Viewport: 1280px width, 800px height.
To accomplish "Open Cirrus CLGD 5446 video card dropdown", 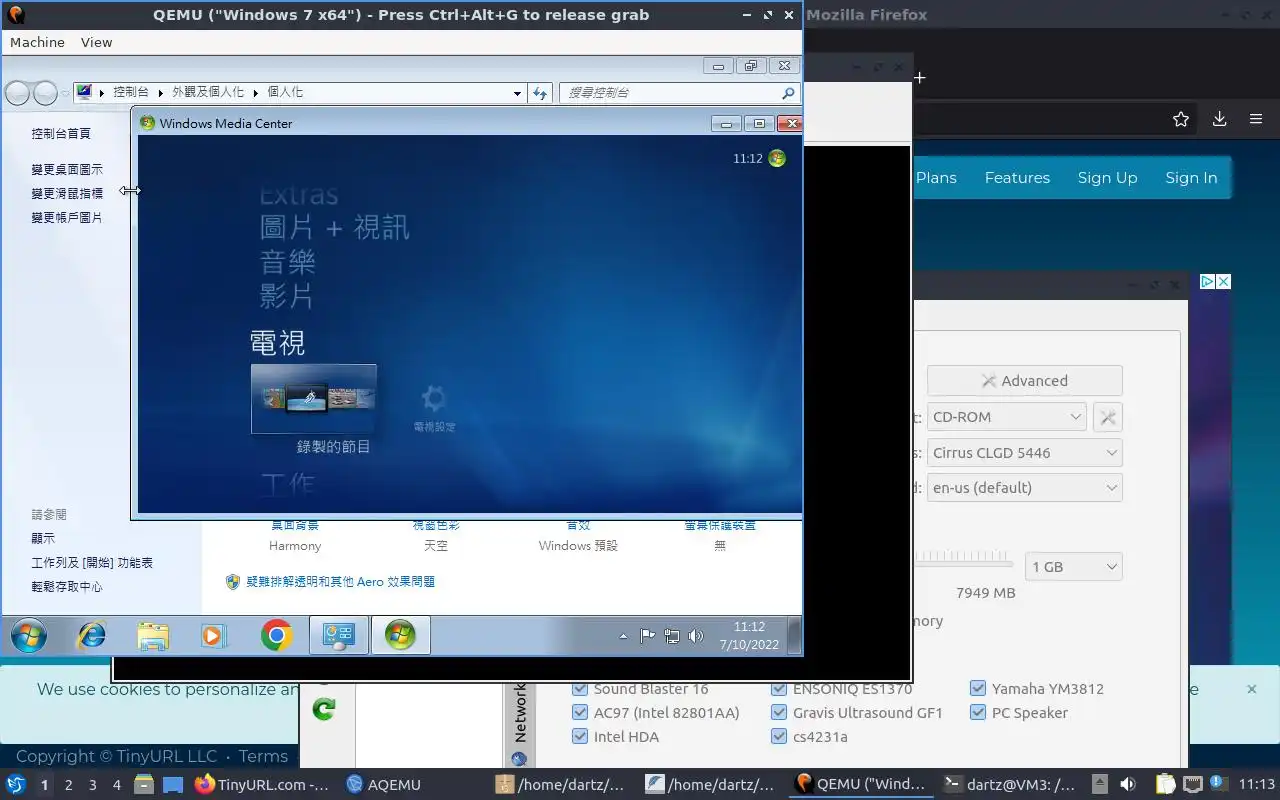I will pos(1025,453).
